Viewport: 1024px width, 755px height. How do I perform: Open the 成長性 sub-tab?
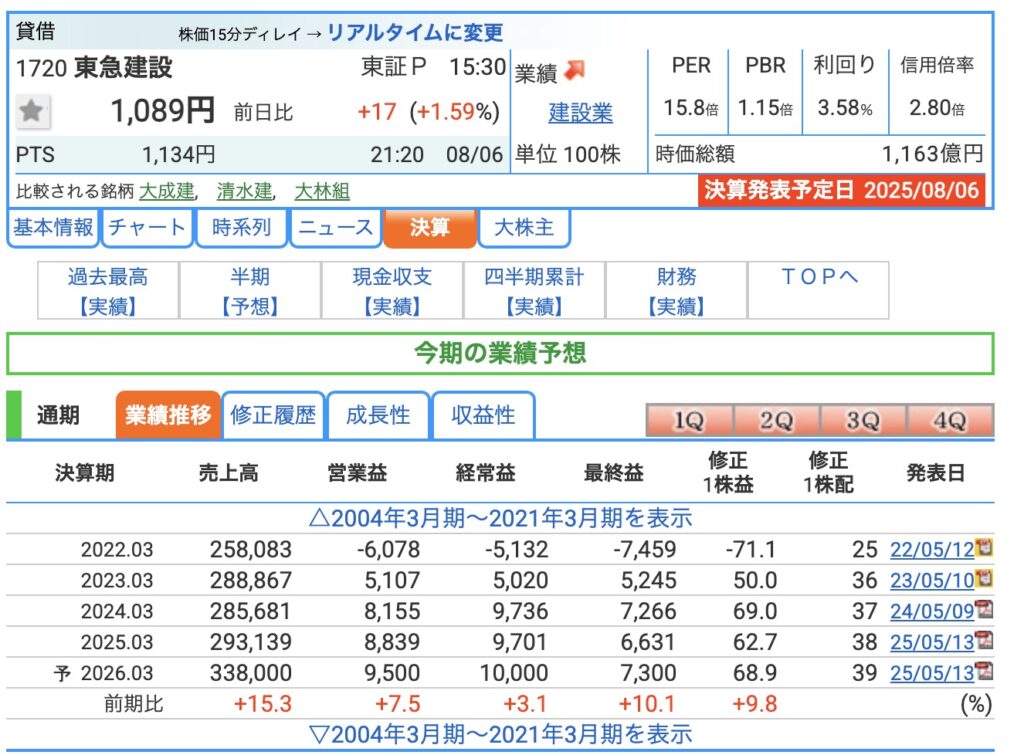click(x=378, y=415)
